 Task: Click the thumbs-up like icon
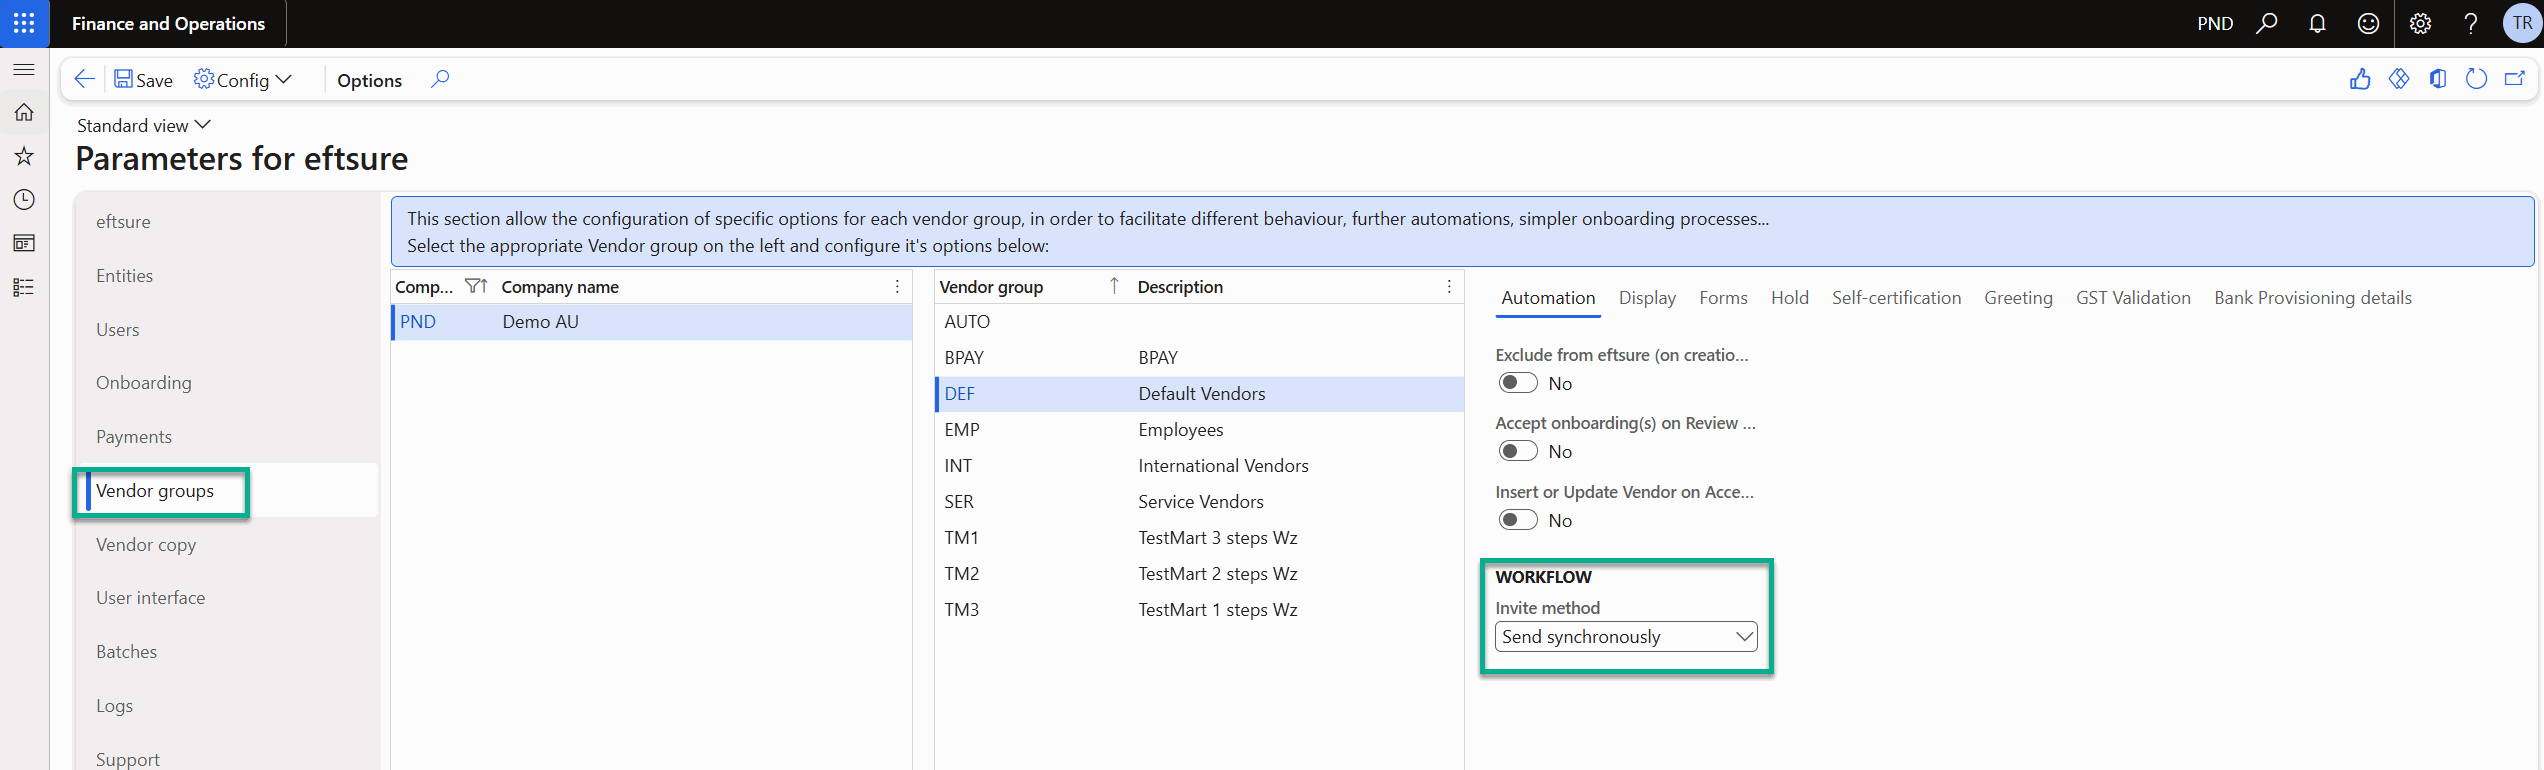tap(2360, 79)
